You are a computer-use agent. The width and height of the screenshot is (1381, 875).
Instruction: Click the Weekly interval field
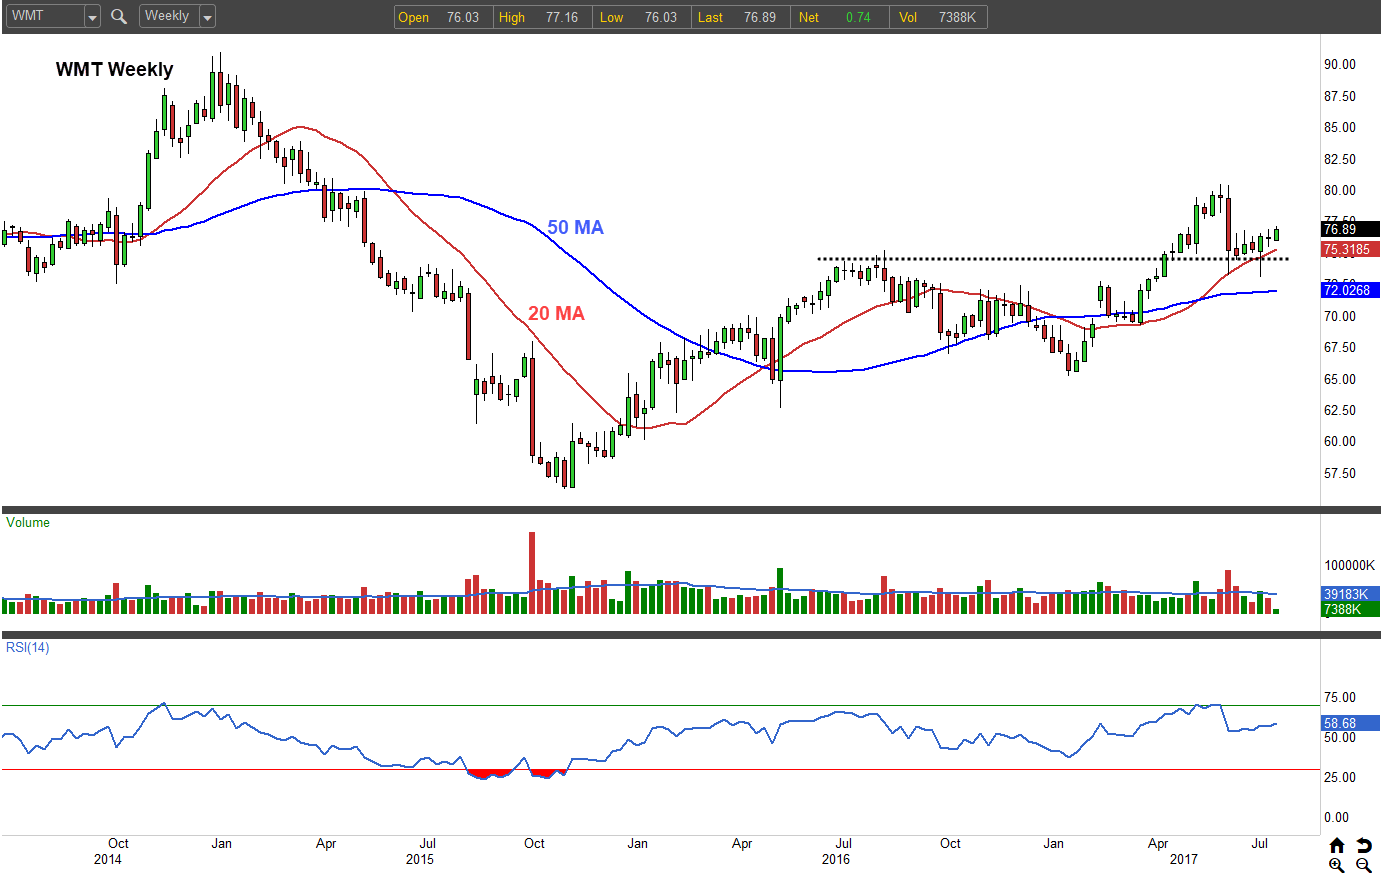click(x=170, y=16)
